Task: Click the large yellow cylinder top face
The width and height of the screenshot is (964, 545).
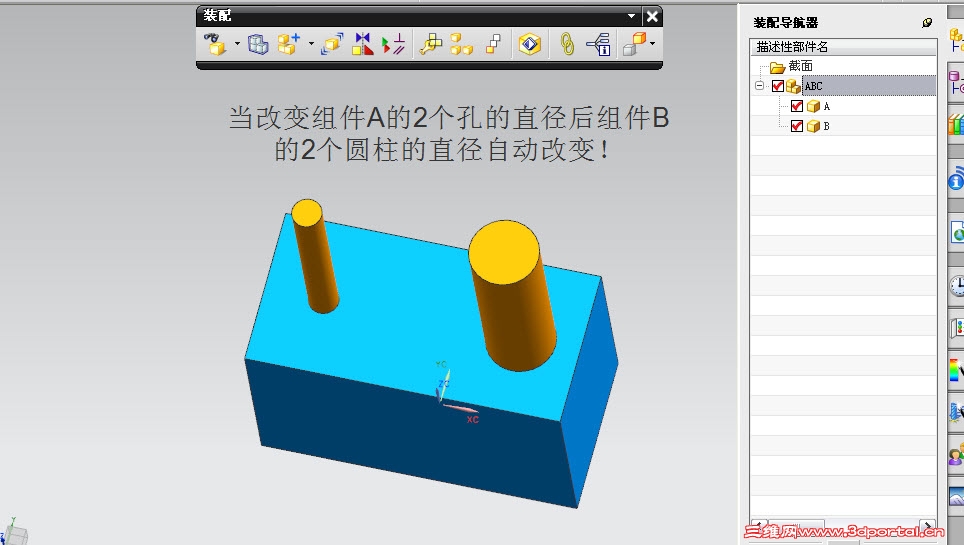Action: point(504,252)
